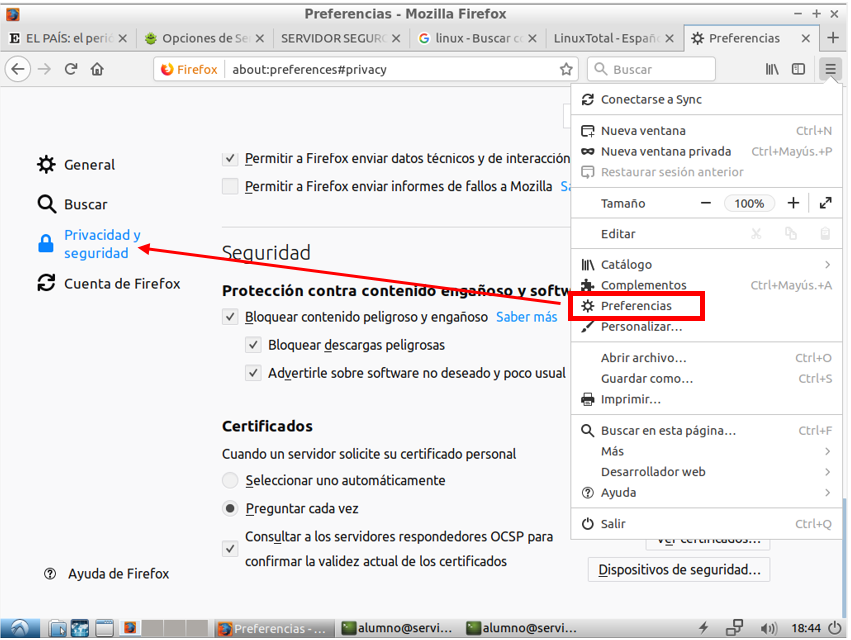Image resolution: width=851 pixels, height=640 pixels.
Task: Choose Buscar en esta página…
Action: [706, 430]
